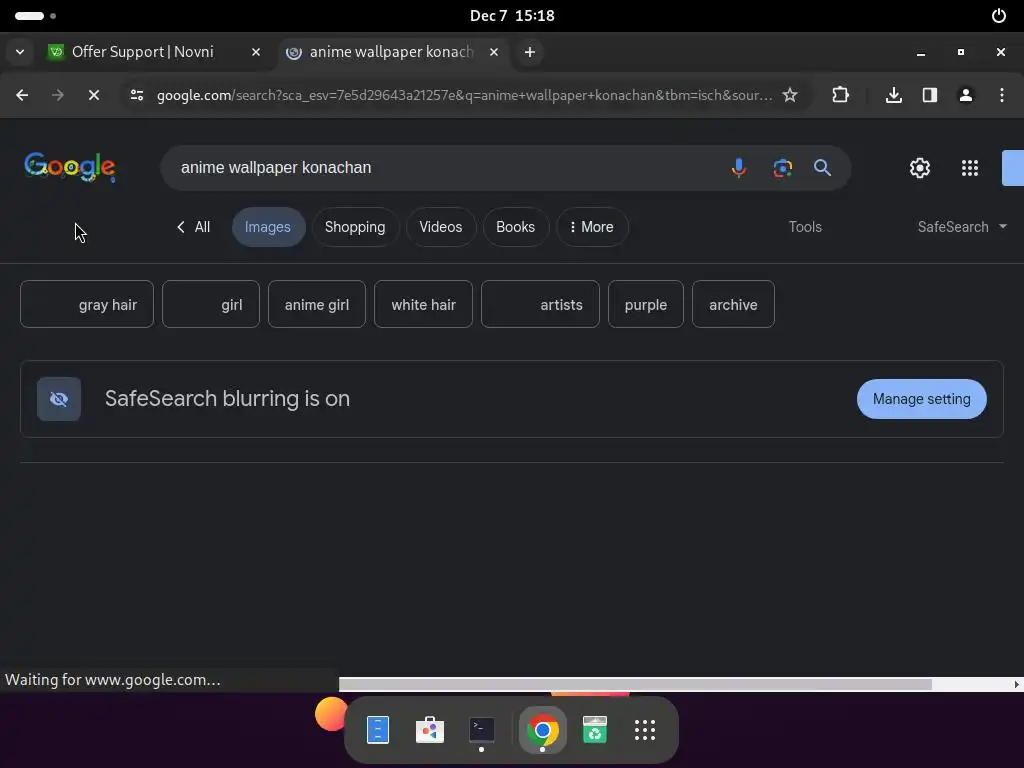Switch to Videos results
1024x768 pixels.
[x=441, y=227]
